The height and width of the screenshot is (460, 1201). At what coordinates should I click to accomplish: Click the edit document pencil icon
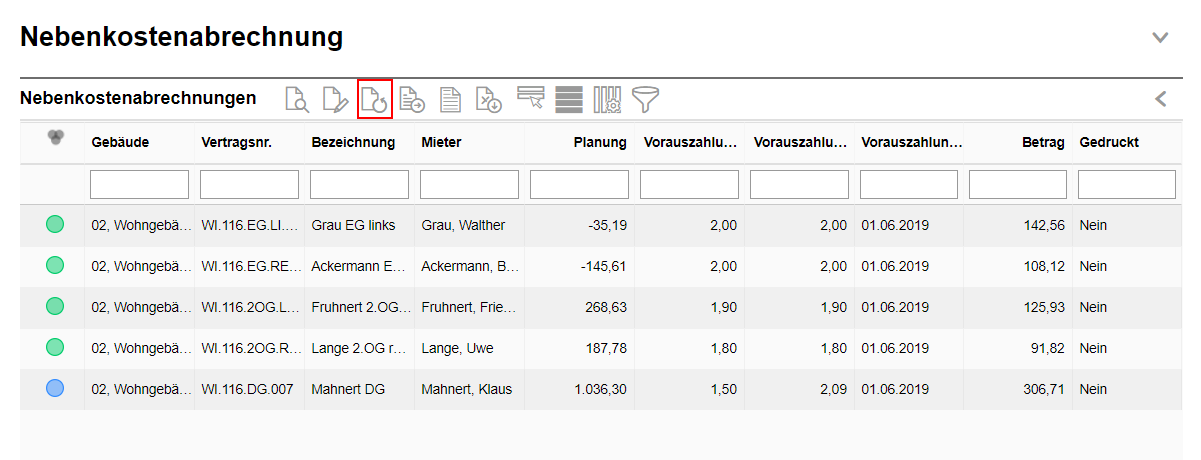click(335, 99)
